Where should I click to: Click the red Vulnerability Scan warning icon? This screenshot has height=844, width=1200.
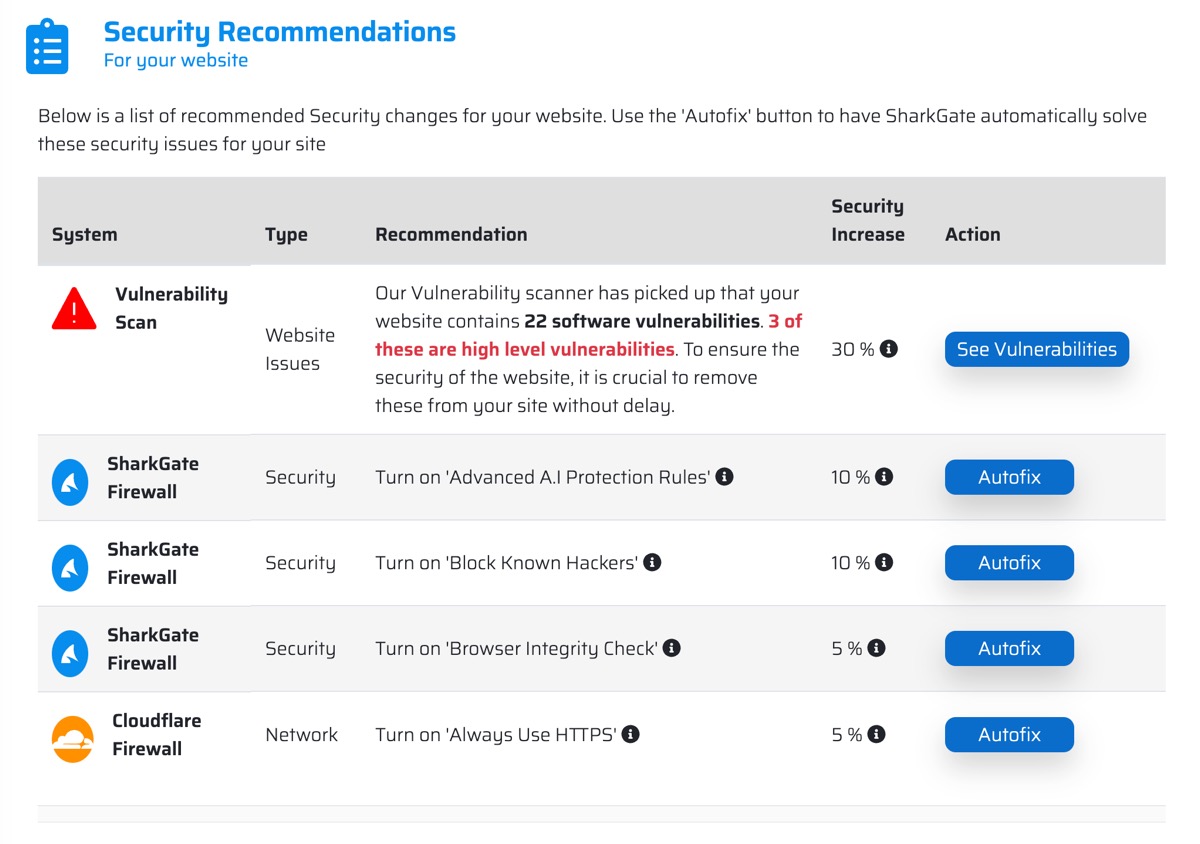[x=74, y=308]
